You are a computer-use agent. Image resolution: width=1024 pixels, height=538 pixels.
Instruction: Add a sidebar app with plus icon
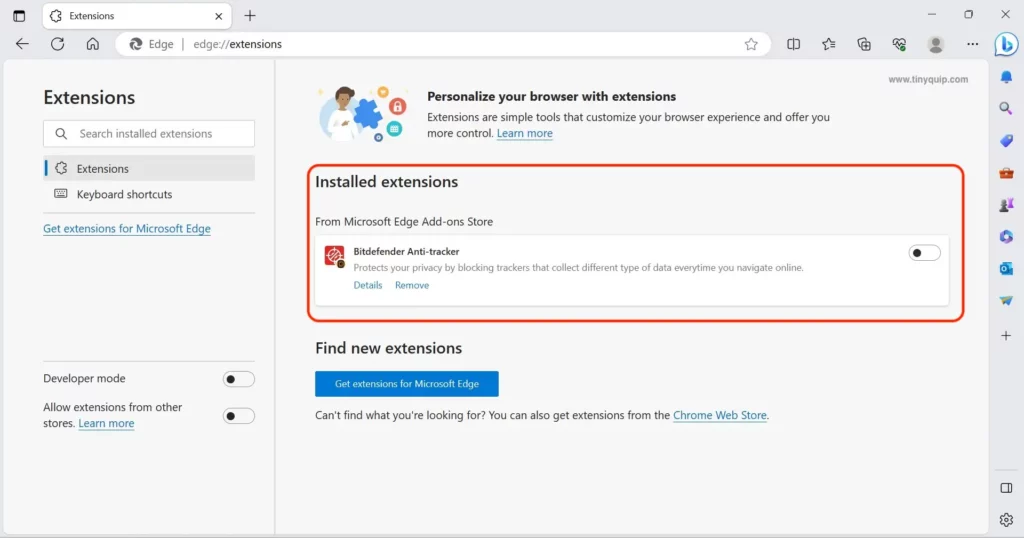pyautogui.click(x=1006, y=335)
